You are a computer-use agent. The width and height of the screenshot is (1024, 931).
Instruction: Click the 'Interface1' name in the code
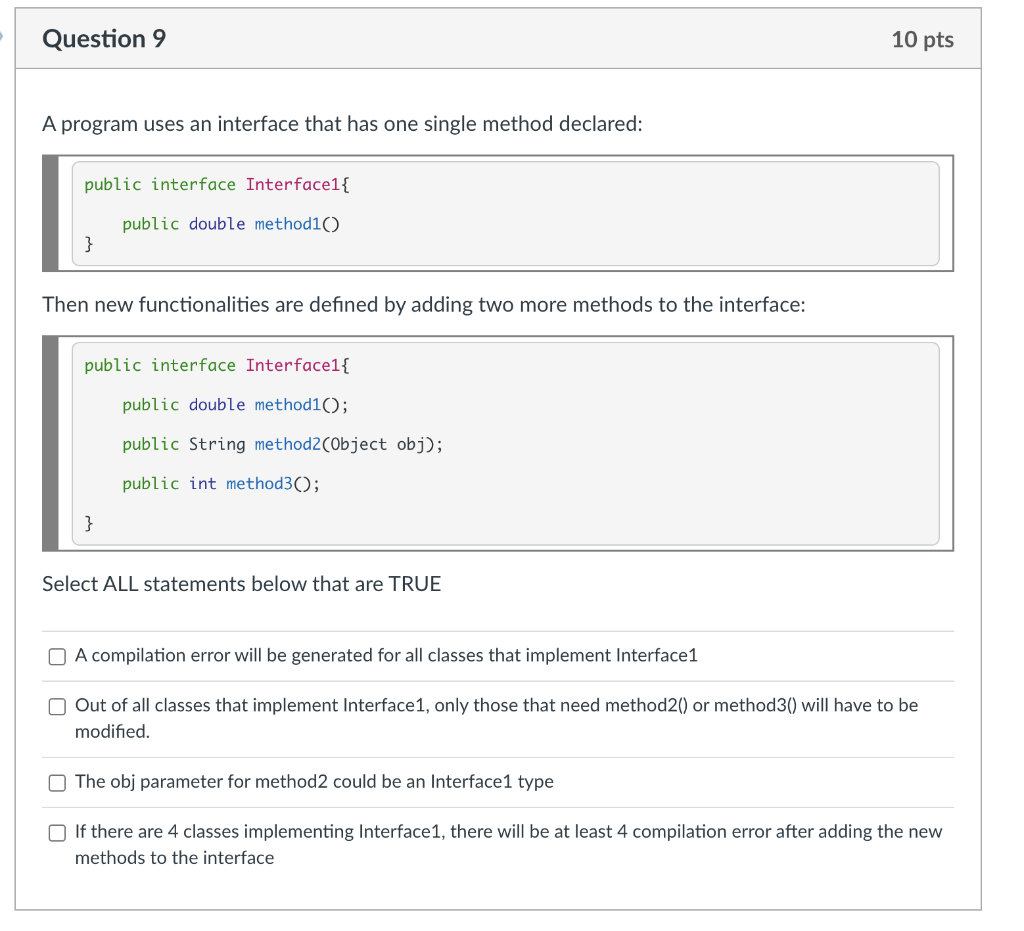pyautogui.click(x=294, y=184)
